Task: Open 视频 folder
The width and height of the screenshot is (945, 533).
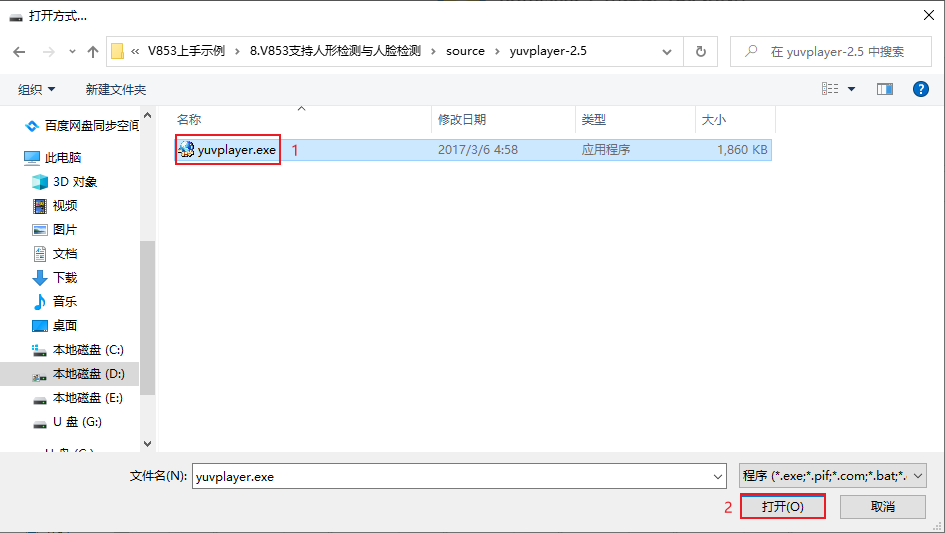Action: click(x=65, y=206)
